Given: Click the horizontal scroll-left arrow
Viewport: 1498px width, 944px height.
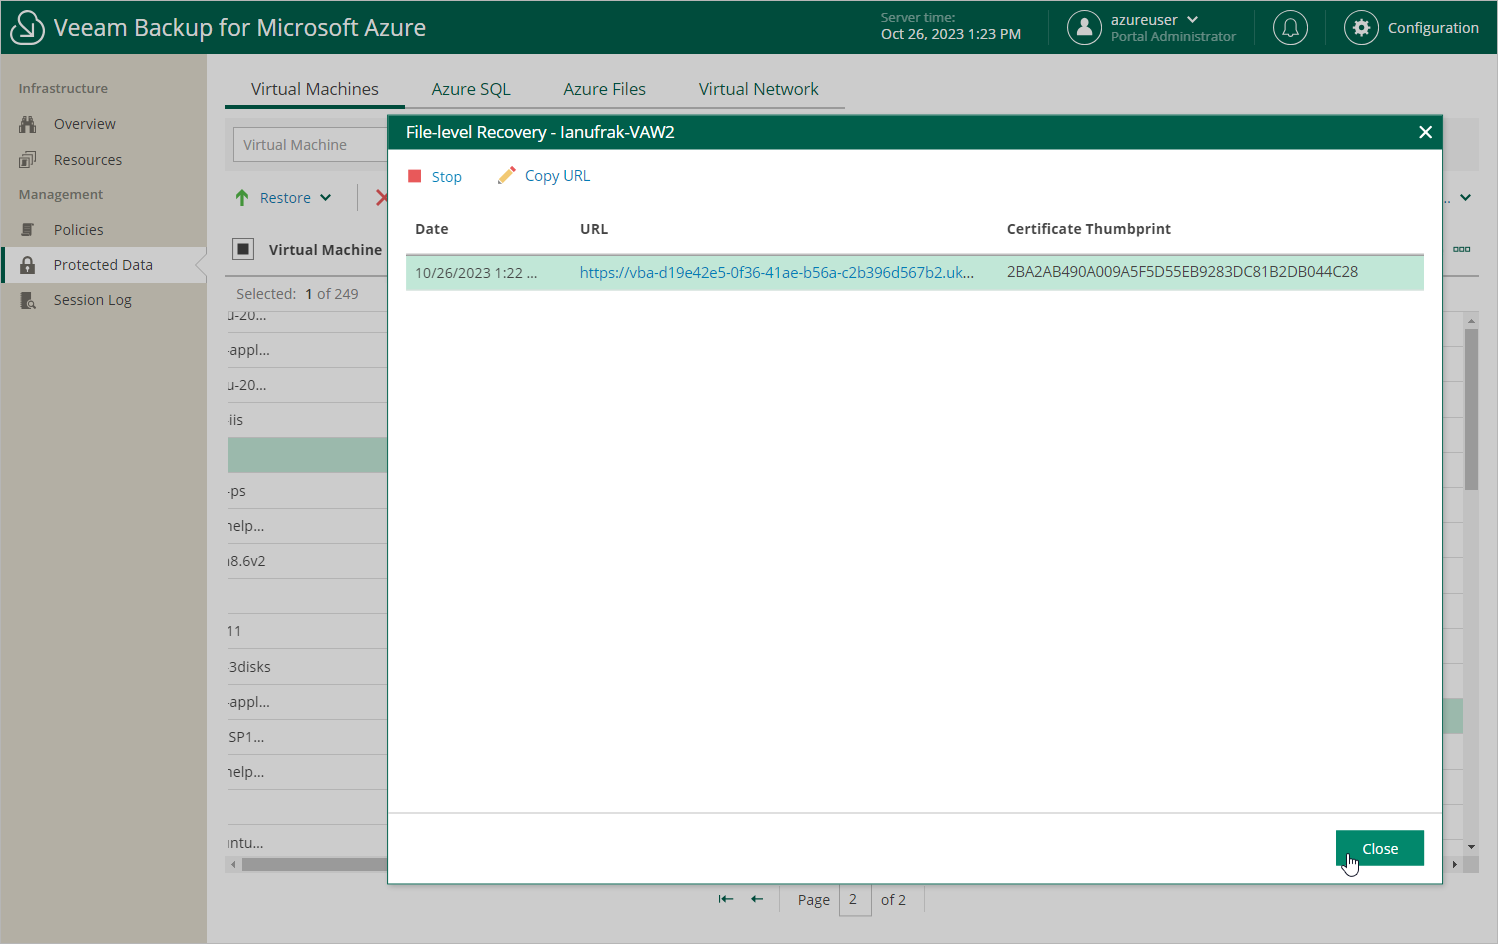Looking at the screenshot, I should pos(233,864).
